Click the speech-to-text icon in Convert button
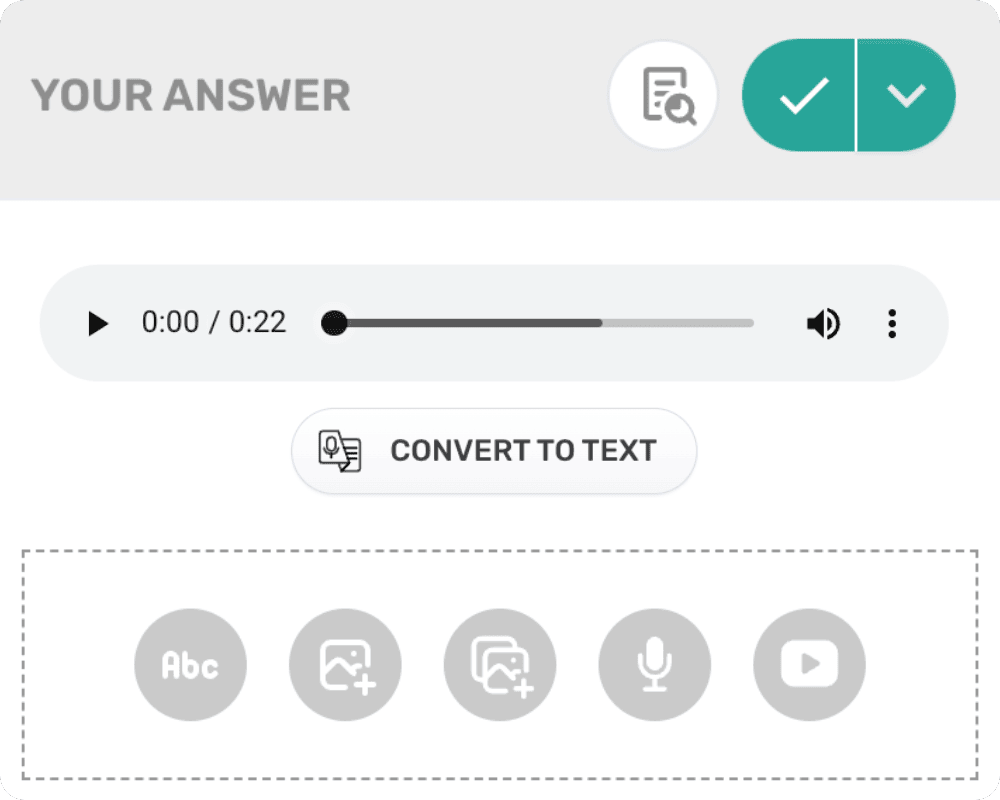This screenshot has height=800, width=1000. tap(340, 451)
